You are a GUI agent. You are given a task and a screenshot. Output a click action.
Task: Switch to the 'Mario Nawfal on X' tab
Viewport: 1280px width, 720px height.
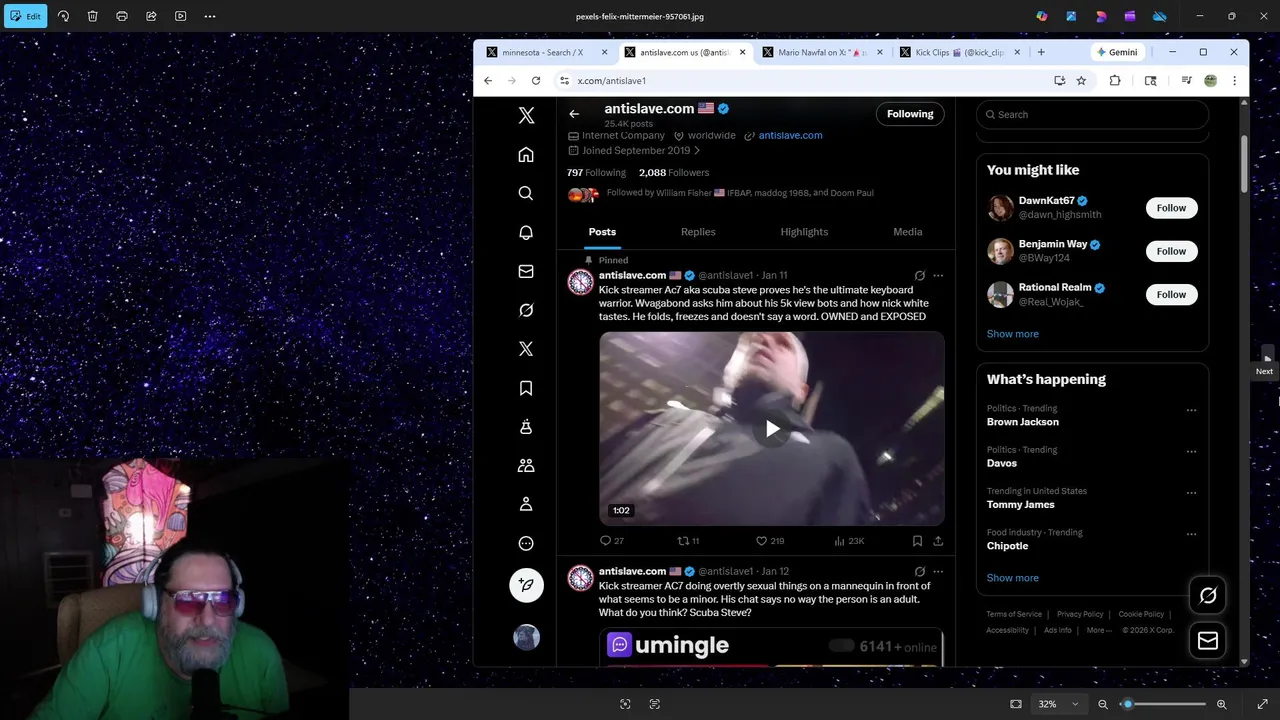point(823,52)
